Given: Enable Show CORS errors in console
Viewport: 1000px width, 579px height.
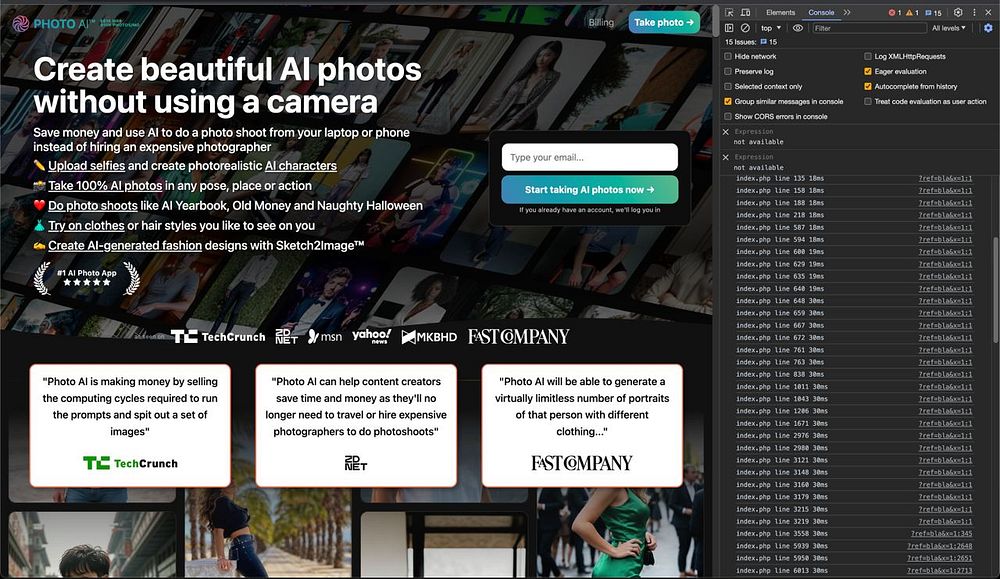Looking at the screenshot, I should pyautogui.click(x=728, y=116).
